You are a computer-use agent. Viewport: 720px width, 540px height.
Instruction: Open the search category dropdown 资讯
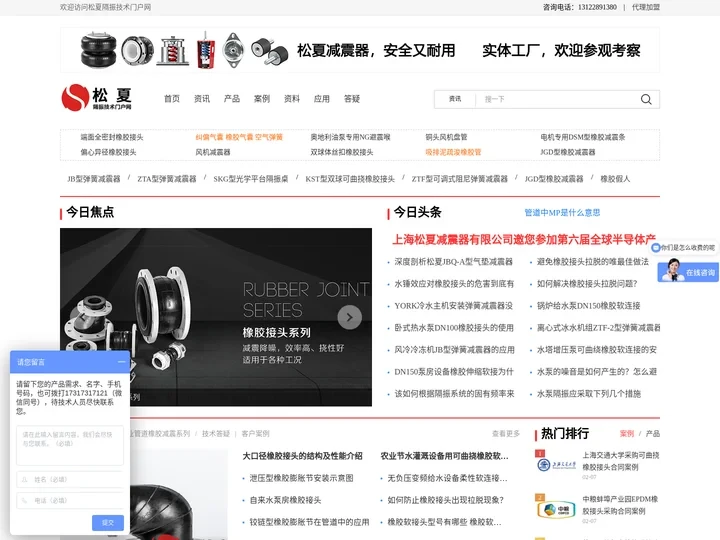(x=455, y=99)
